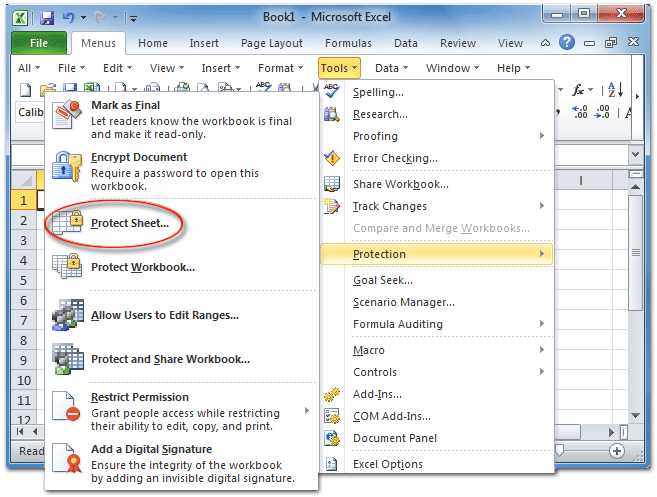Click the Share Workbook icon

[x=333, y=184]
